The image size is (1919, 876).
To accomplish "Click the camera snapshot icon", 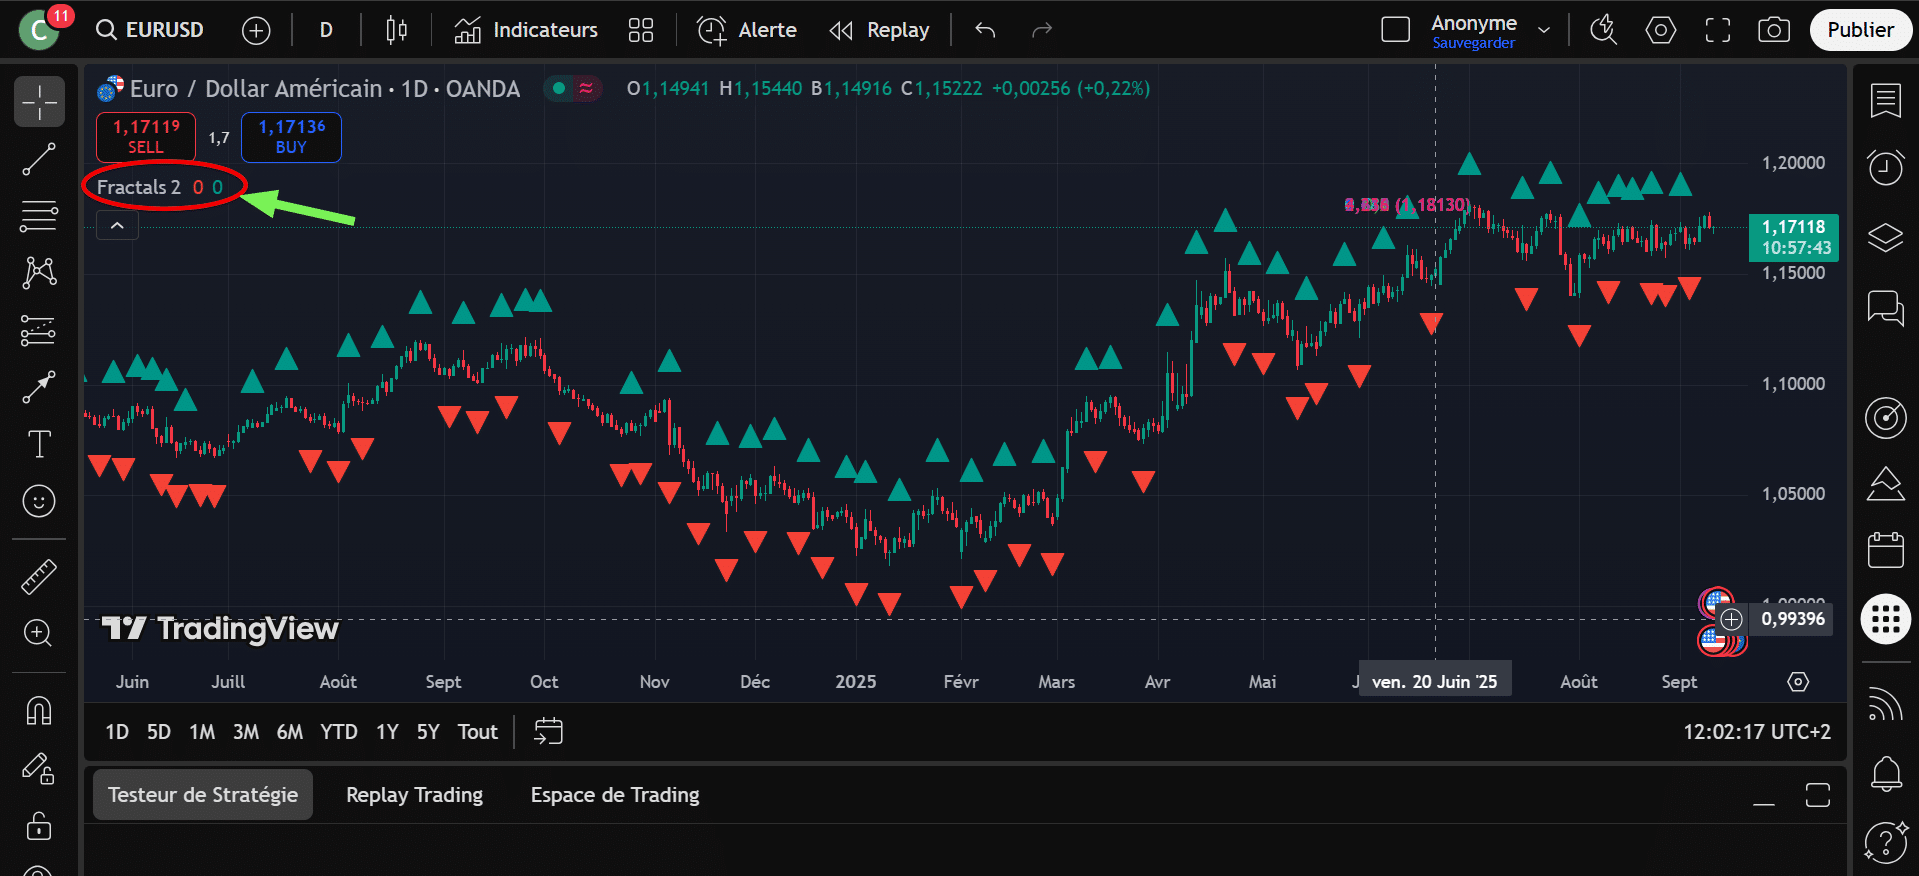I will tap(1773, 30).
